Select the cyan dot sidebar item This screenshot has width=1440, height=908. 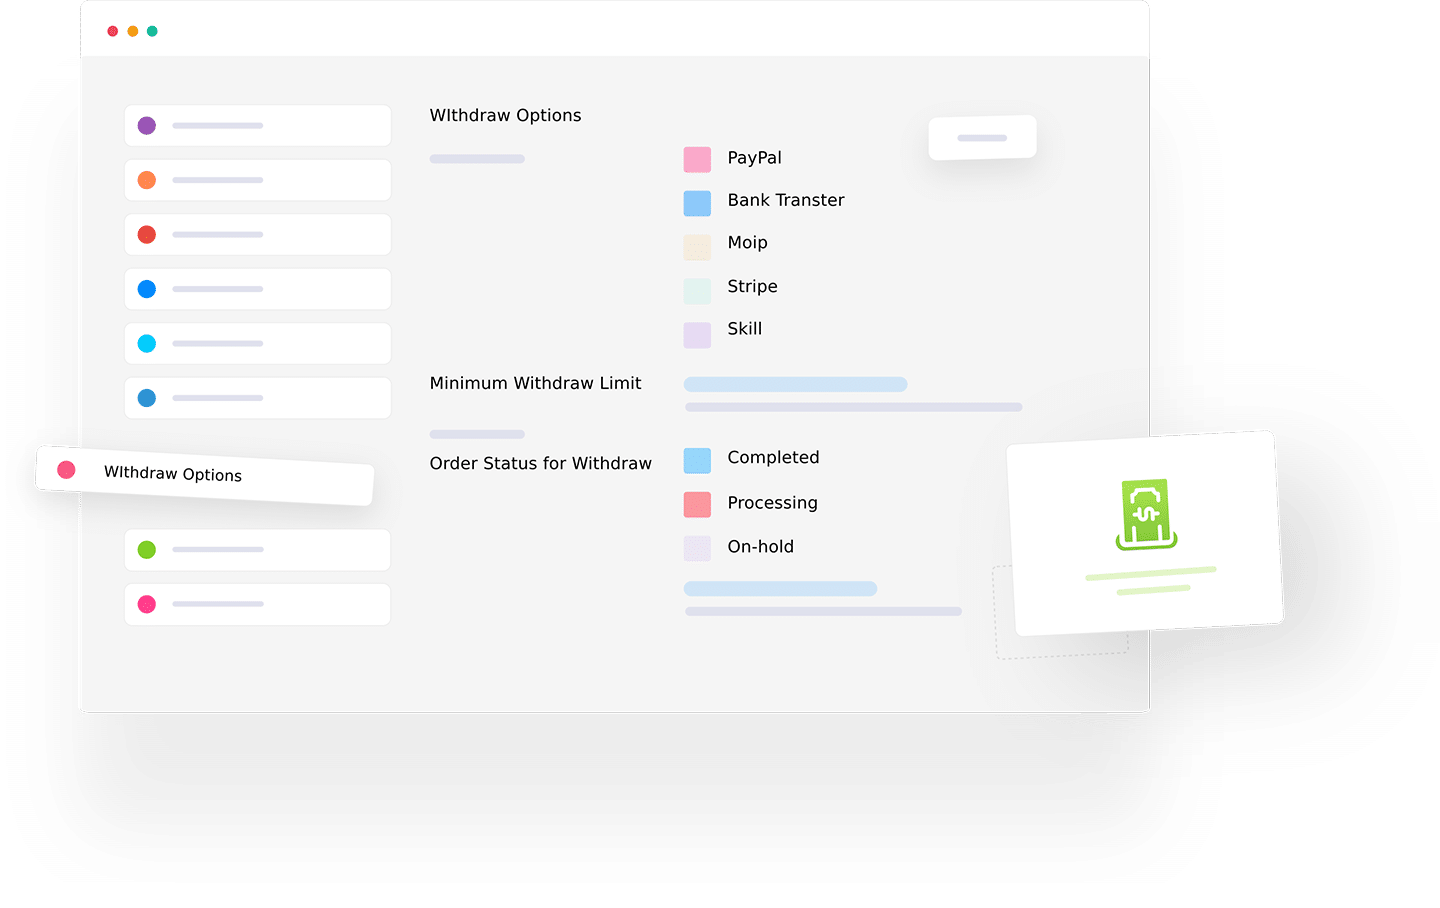(257, 343)
